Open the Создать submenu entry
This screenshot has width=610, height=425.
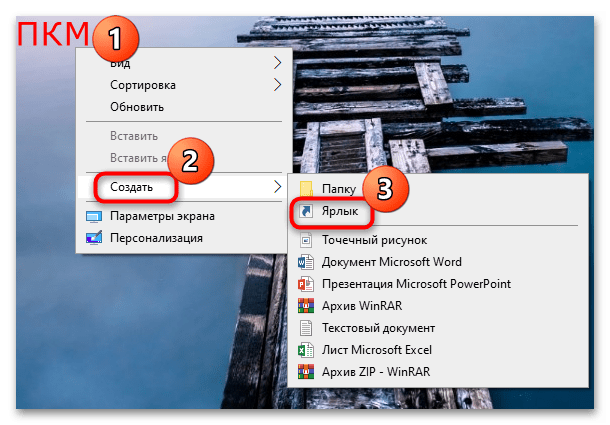coord(182,187)
